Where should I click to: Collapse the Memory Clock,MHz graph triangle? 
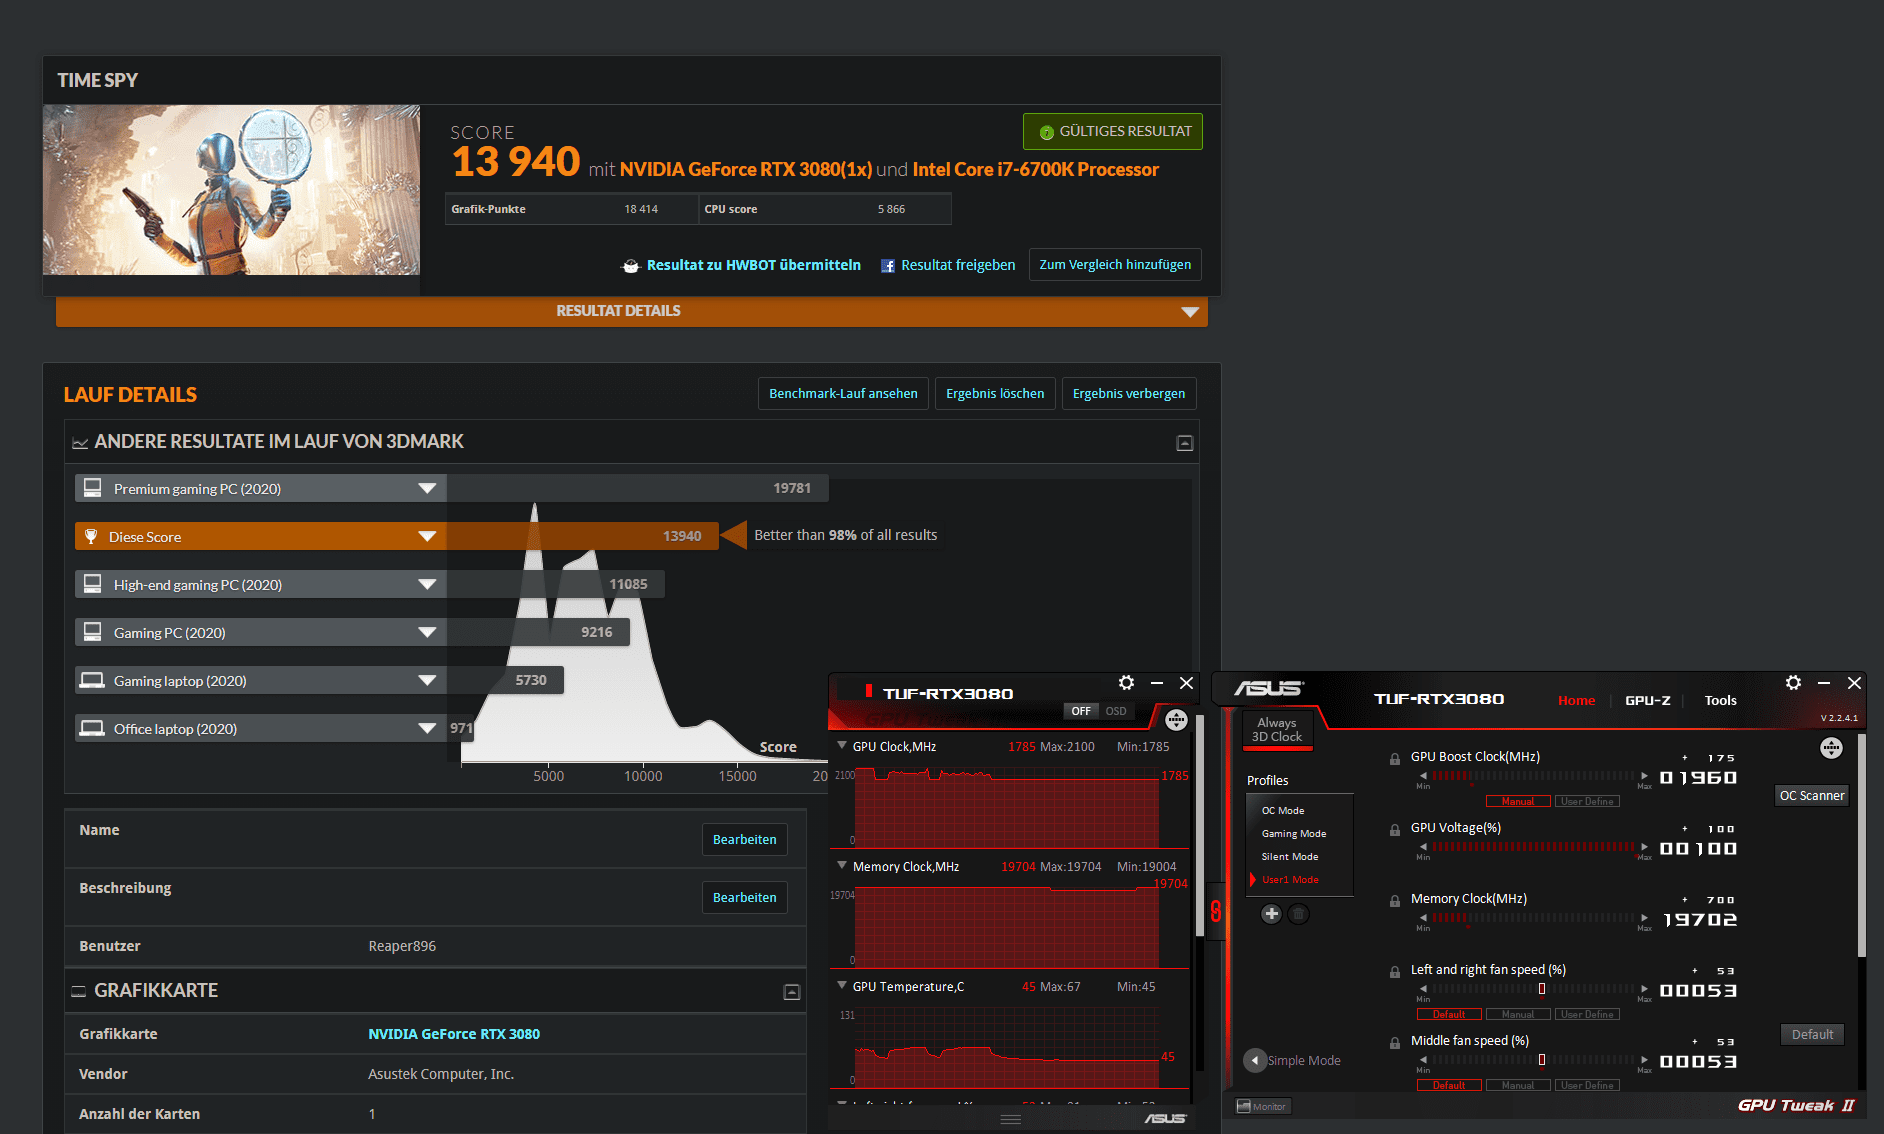(x=842, y=865)
